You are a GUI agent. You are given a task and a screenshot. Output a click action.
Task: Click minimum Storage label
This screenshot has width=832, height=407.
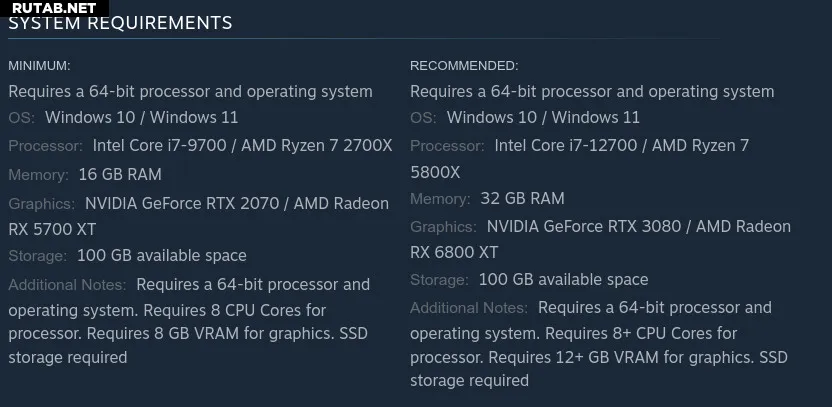38,256
